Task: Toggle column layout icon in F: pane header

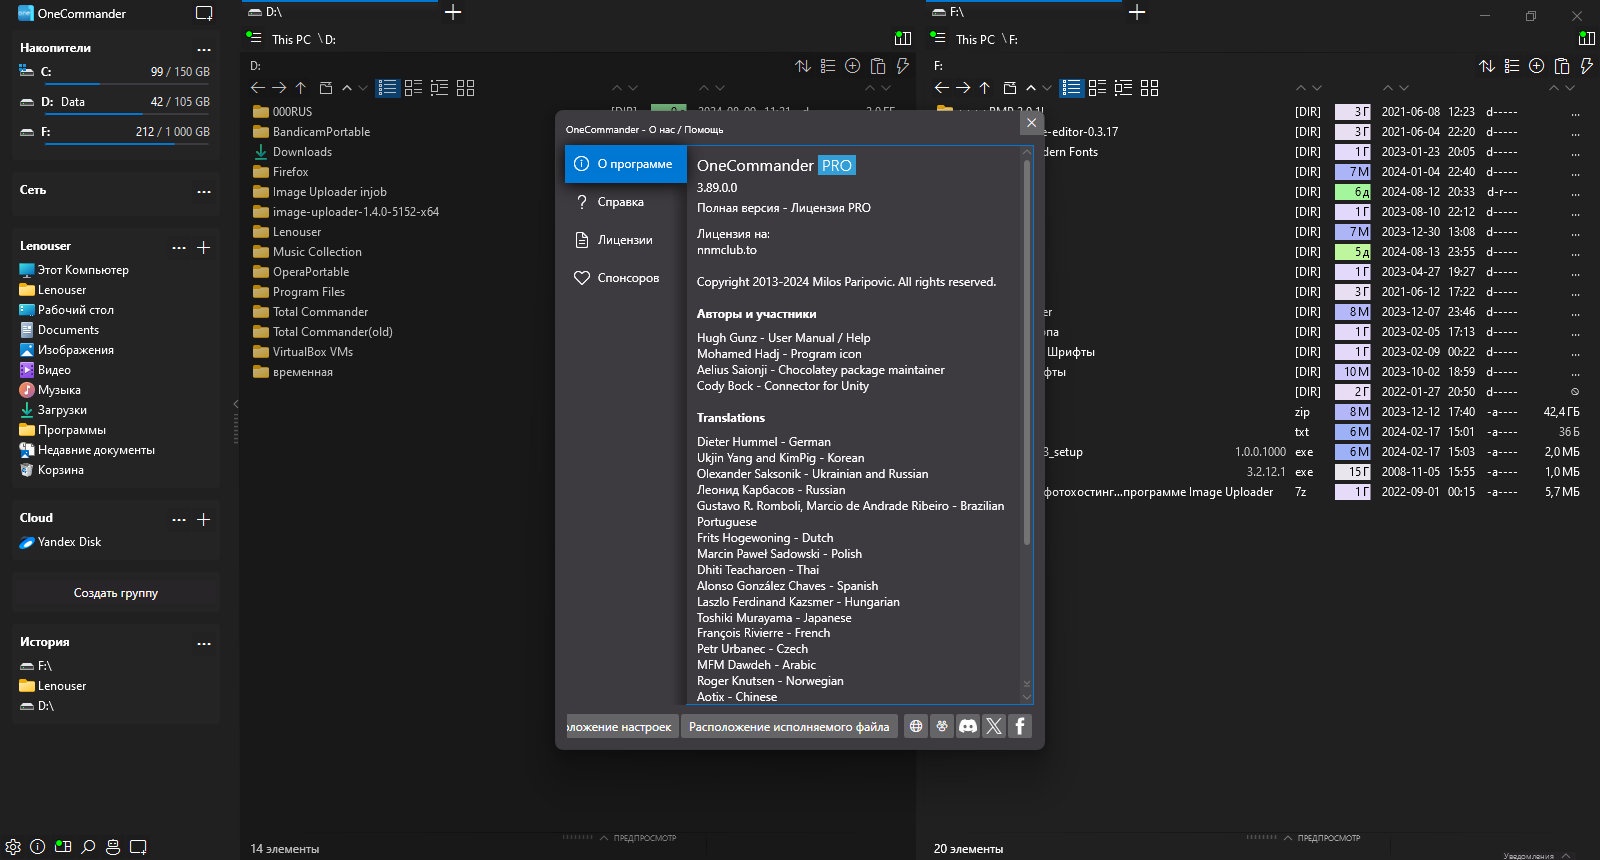Action: 1587,39
